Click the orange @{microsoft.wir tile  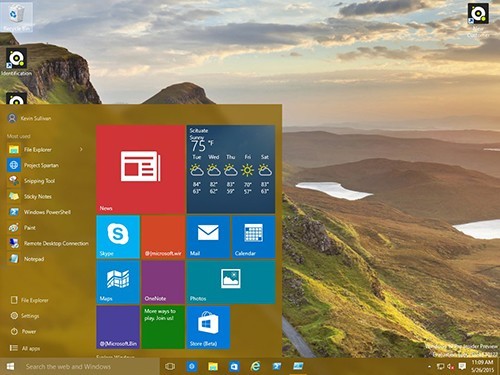(163, 237)
